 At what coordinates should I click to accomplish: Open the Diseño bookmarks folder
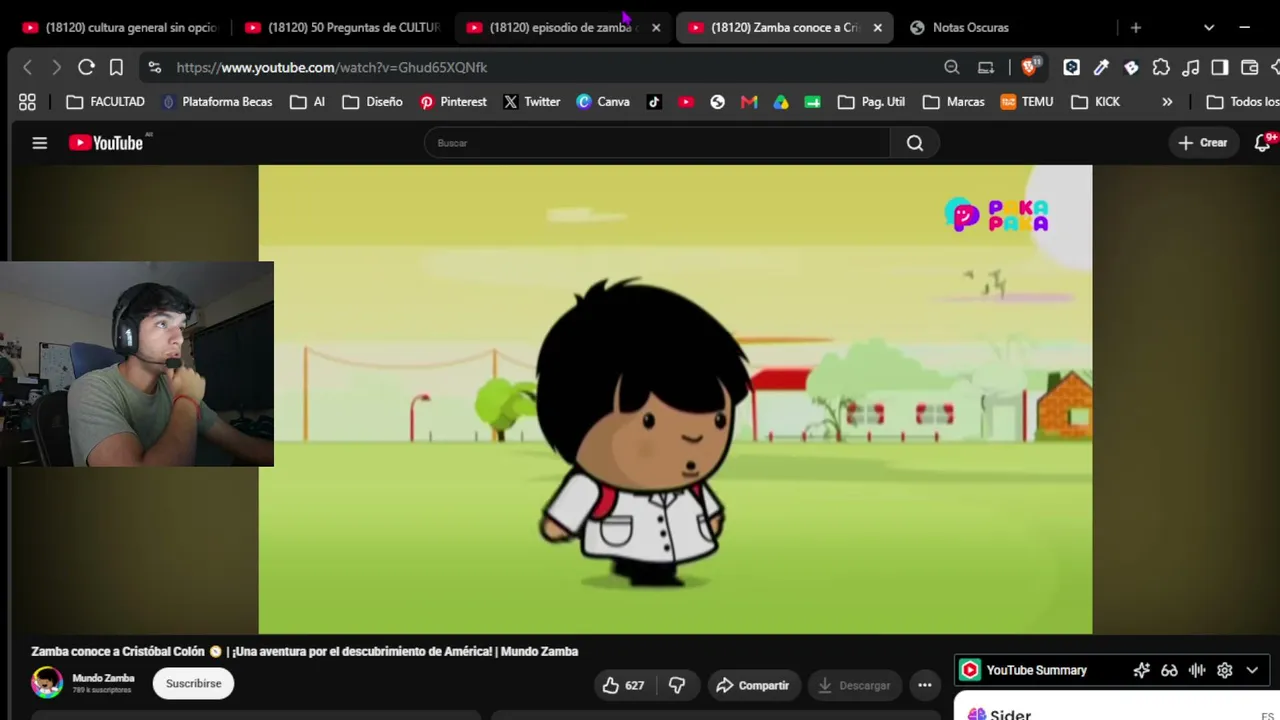[372, 102]
